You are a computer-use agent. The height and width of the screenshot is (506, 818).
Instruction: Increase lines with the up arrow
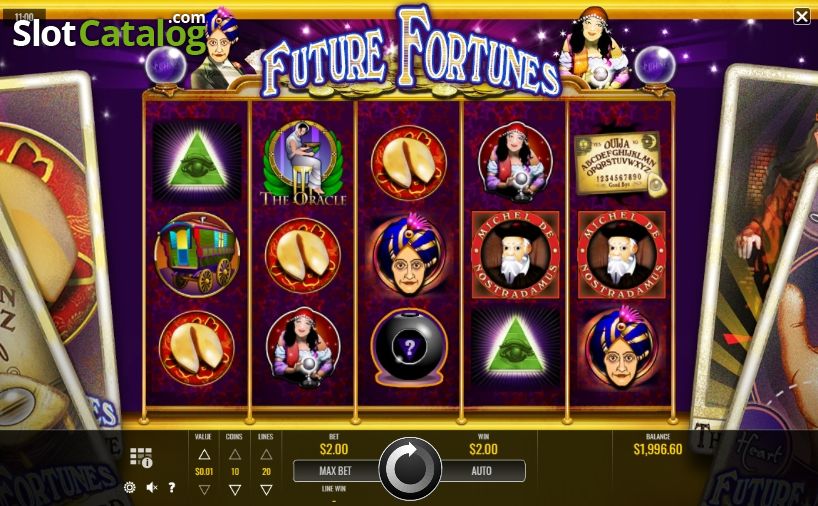[x=266, y=454]
